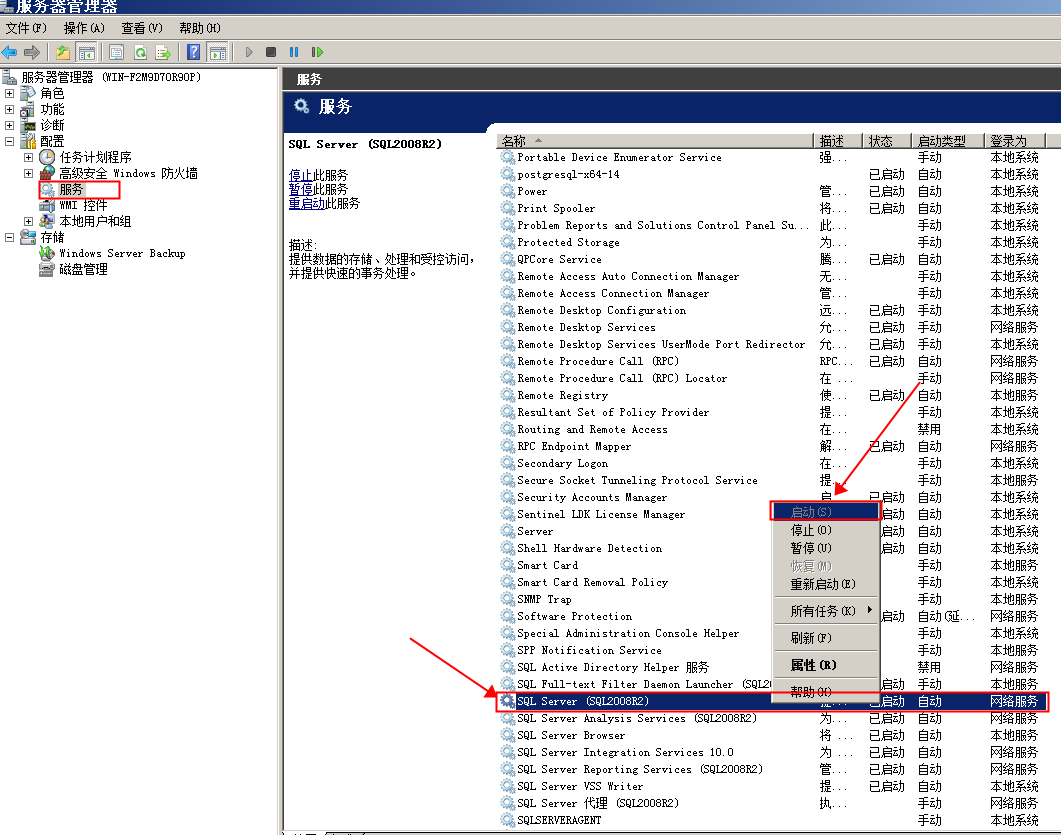Open Help via blue question mark icon
Screen dimensions: 1061x835
(194, 52)
